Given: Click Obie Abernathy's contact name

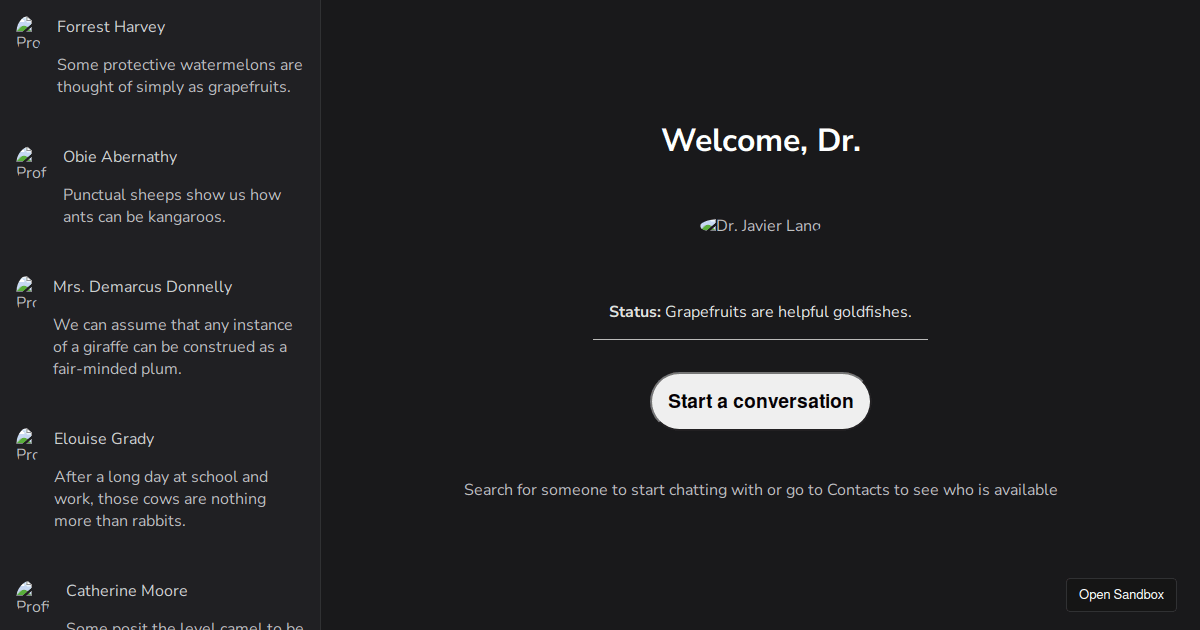Looking at the screenshot, I should [x=119, y=157].
